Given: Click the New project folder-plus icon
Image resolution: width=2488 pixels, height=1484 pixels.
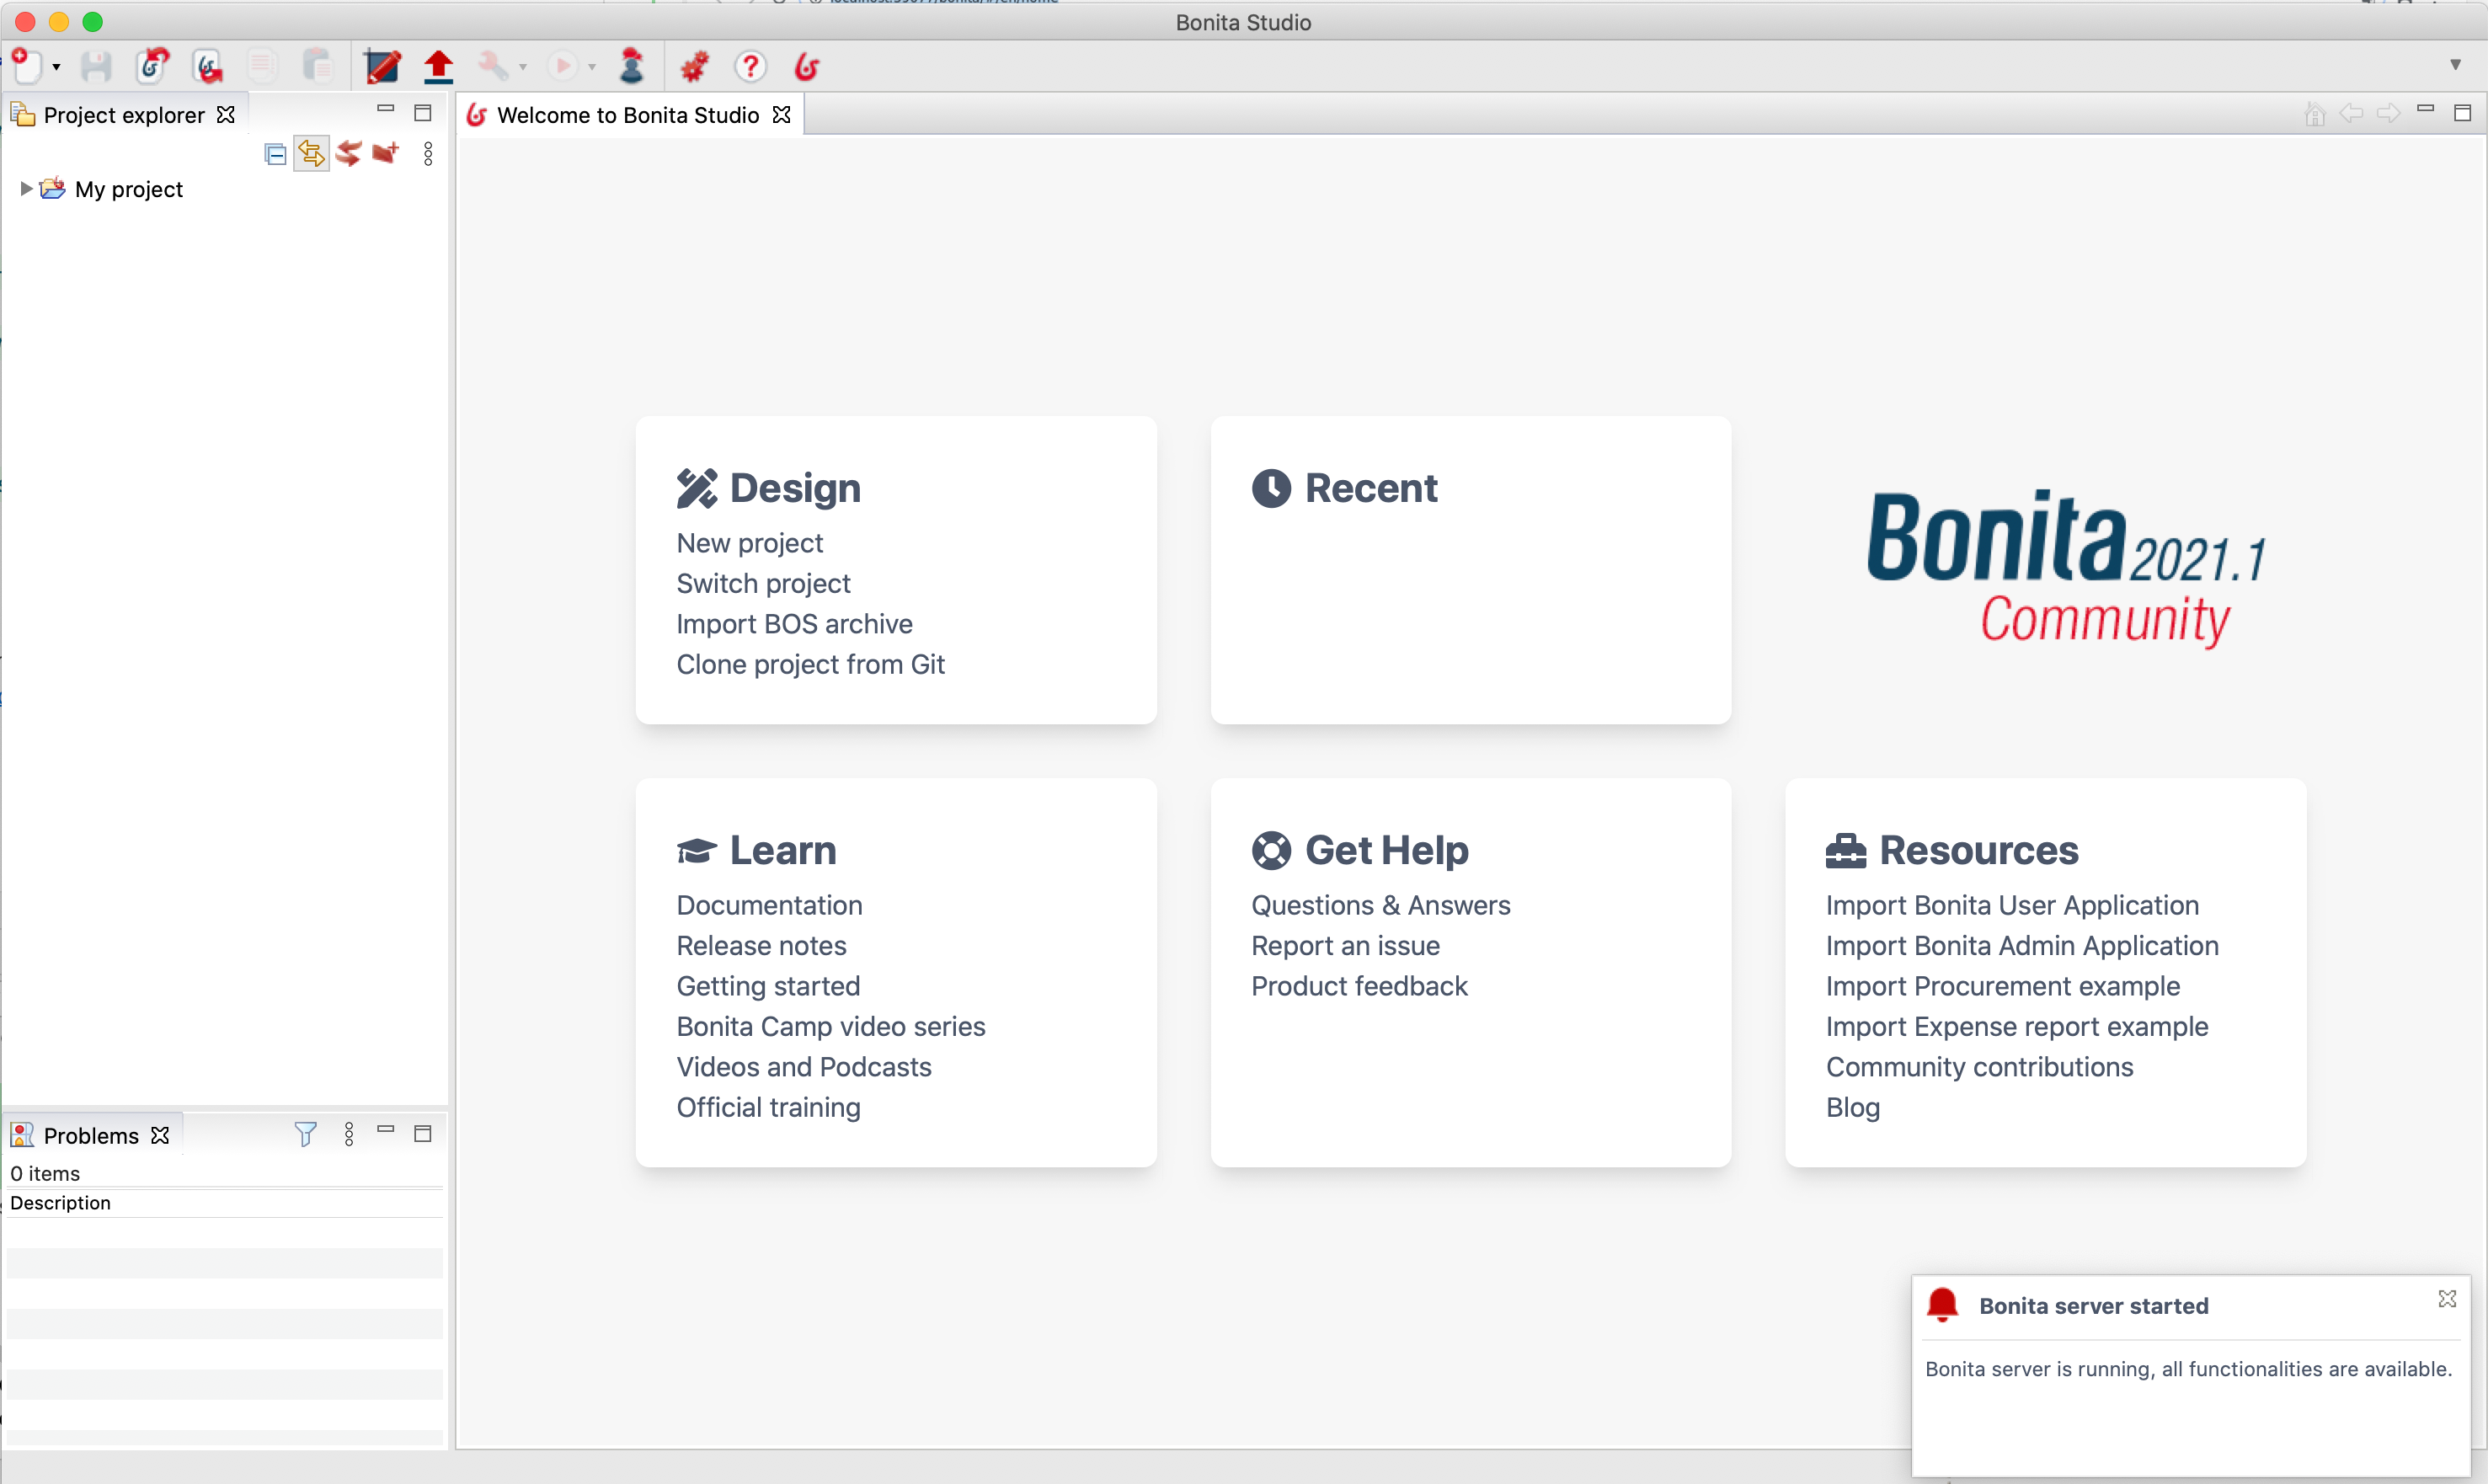Looking at the screenshot, I should pos(386,153).
